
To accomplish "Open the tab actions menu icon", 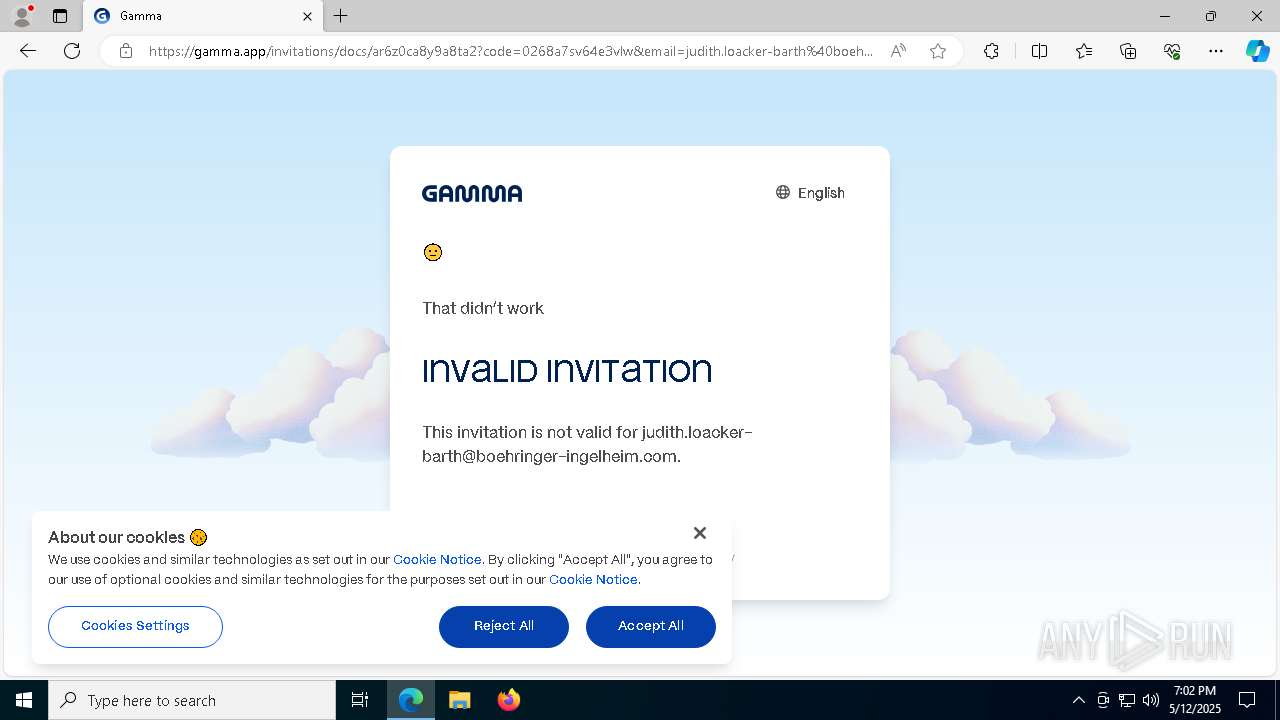I will pyautogui.click(x=60, y=16).
